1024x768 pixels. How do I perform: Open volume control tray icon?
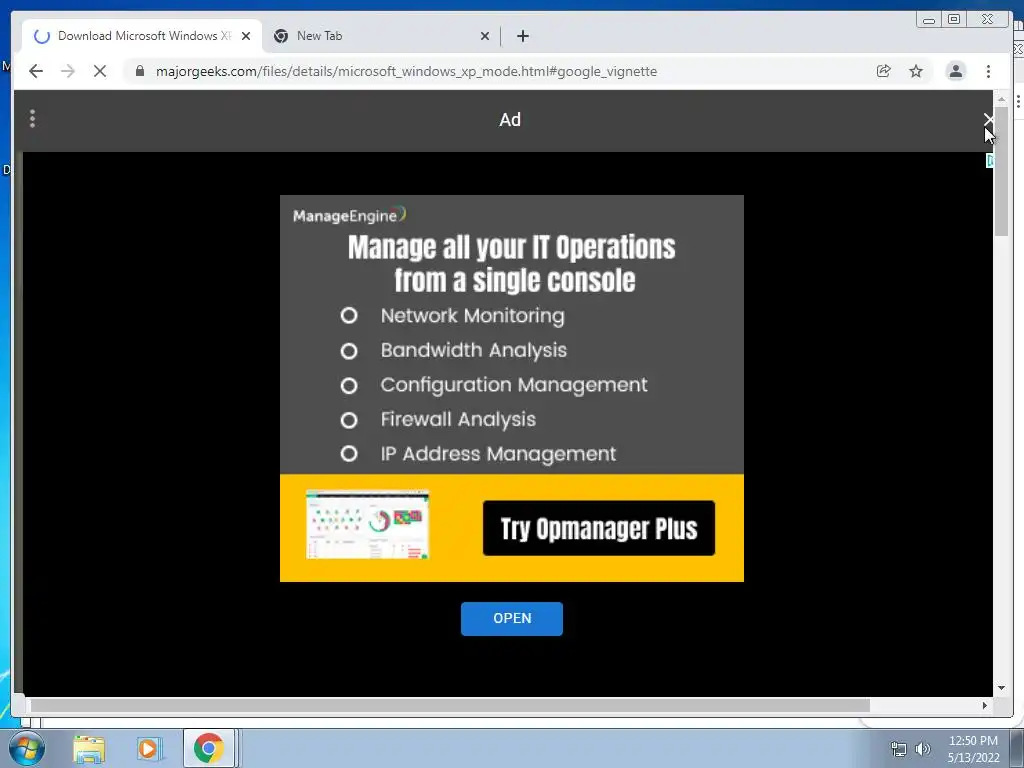point(923,749)
